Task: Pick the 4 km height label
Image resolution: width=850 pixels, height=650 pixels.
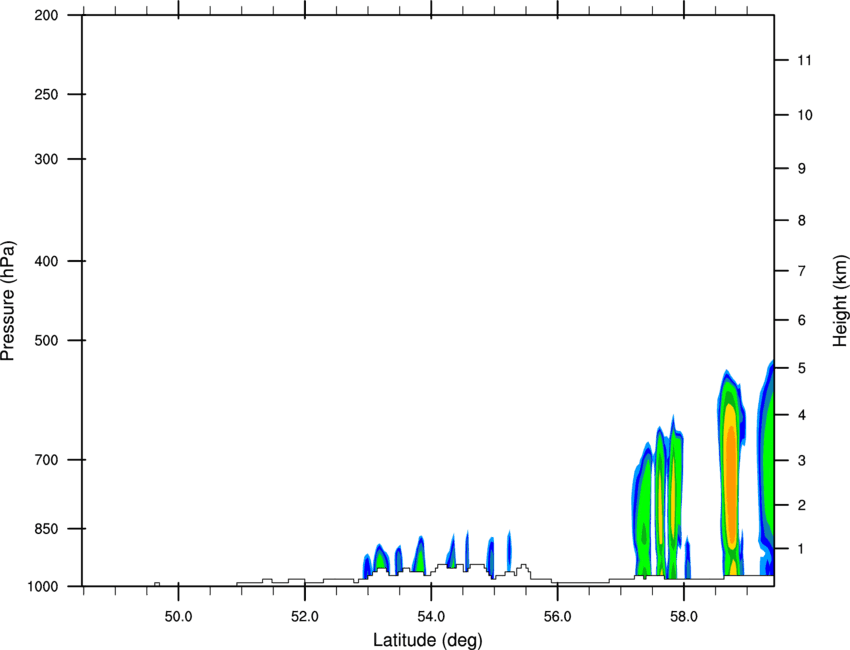Action: (802, 415)
